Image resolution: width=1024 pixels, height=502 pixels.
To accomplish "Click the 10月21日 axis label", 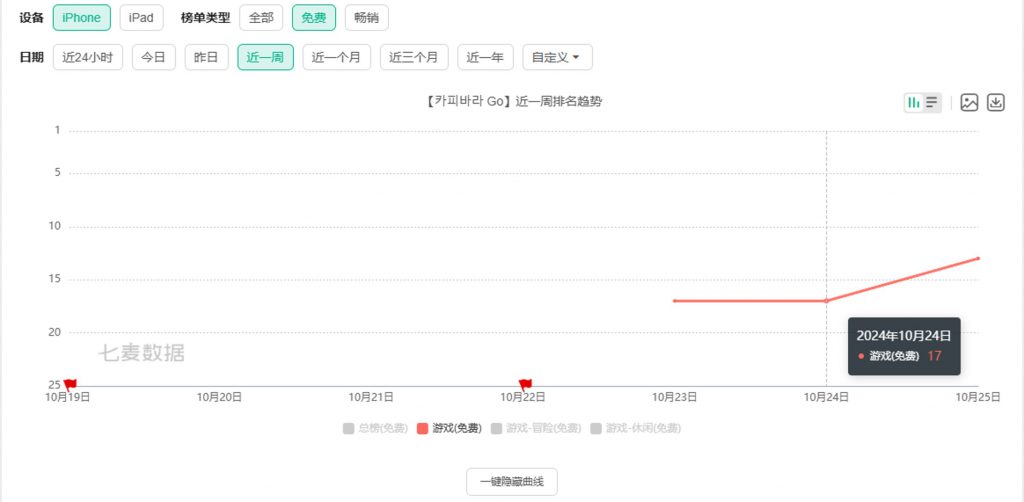I will [x=371, y=396].
